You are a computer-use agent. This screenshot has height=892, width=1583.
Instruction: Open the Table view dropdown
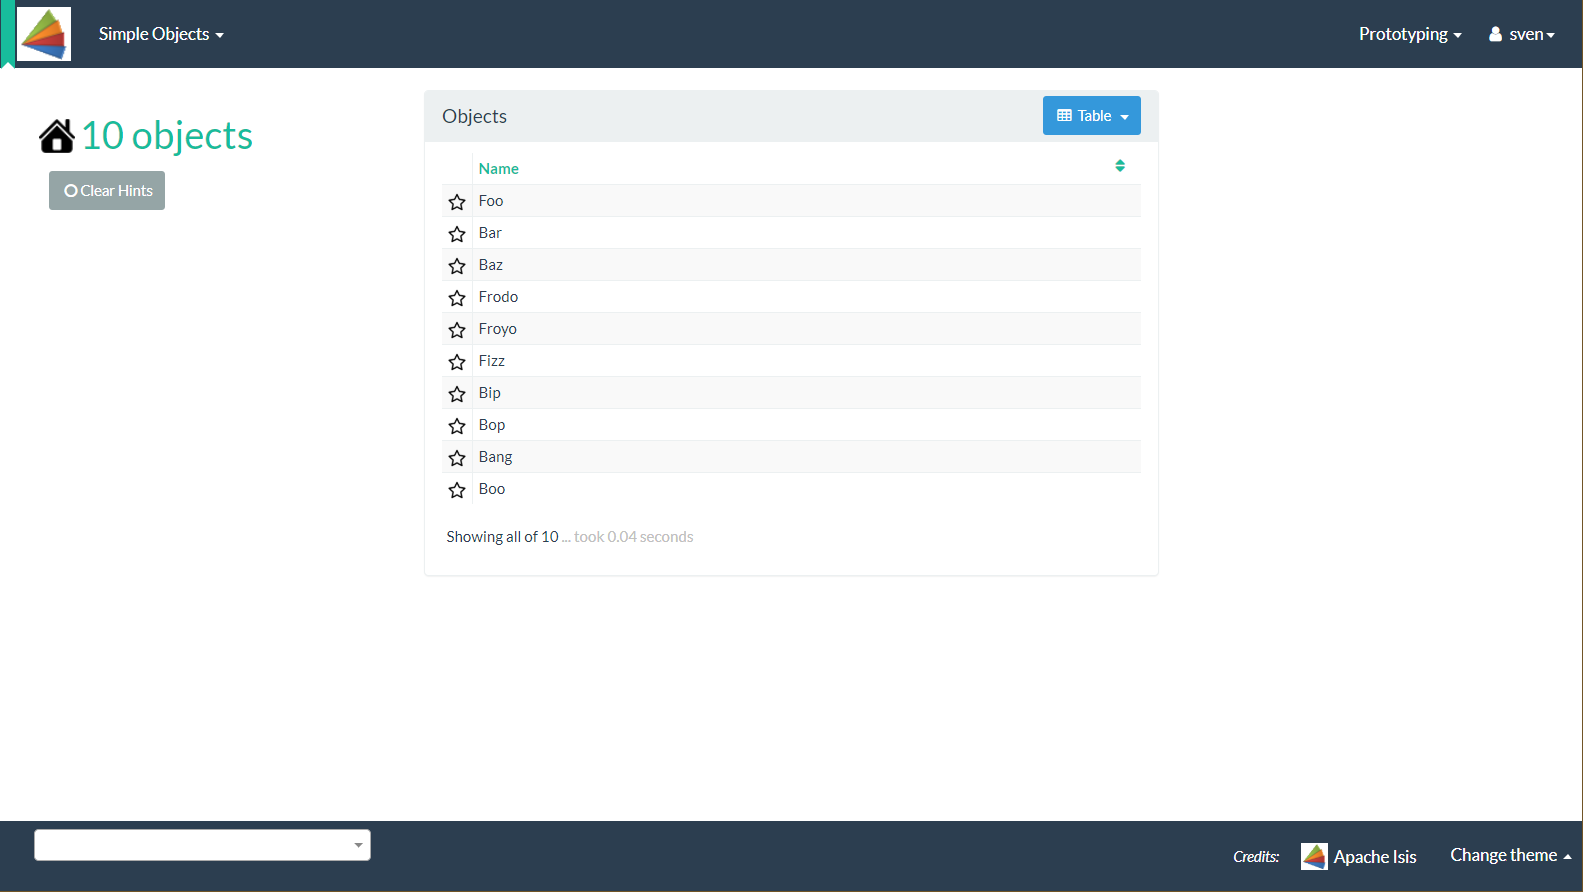pyautogui.click(x=1091, y=116)
